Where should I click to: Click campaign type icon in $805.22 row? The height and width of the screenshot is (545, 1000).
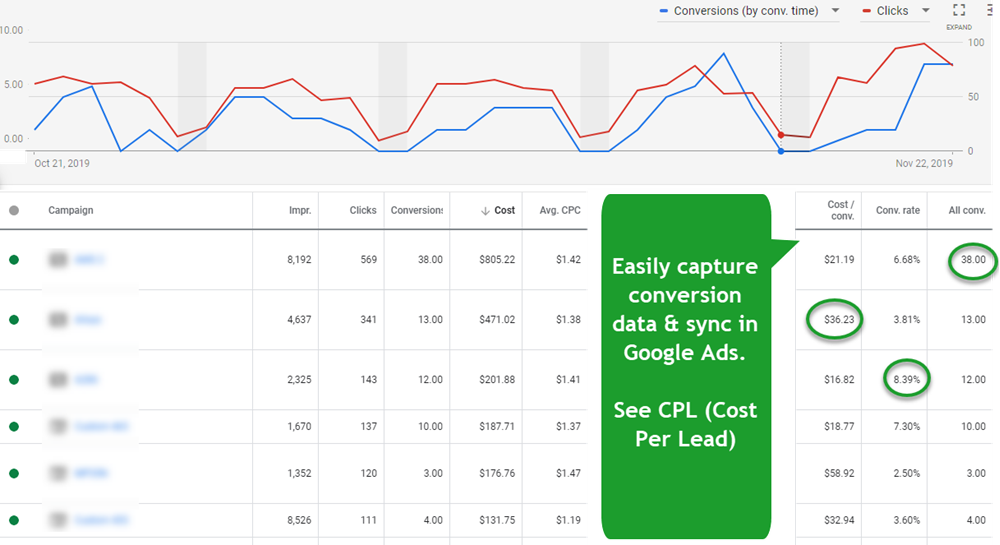[58, 259]
